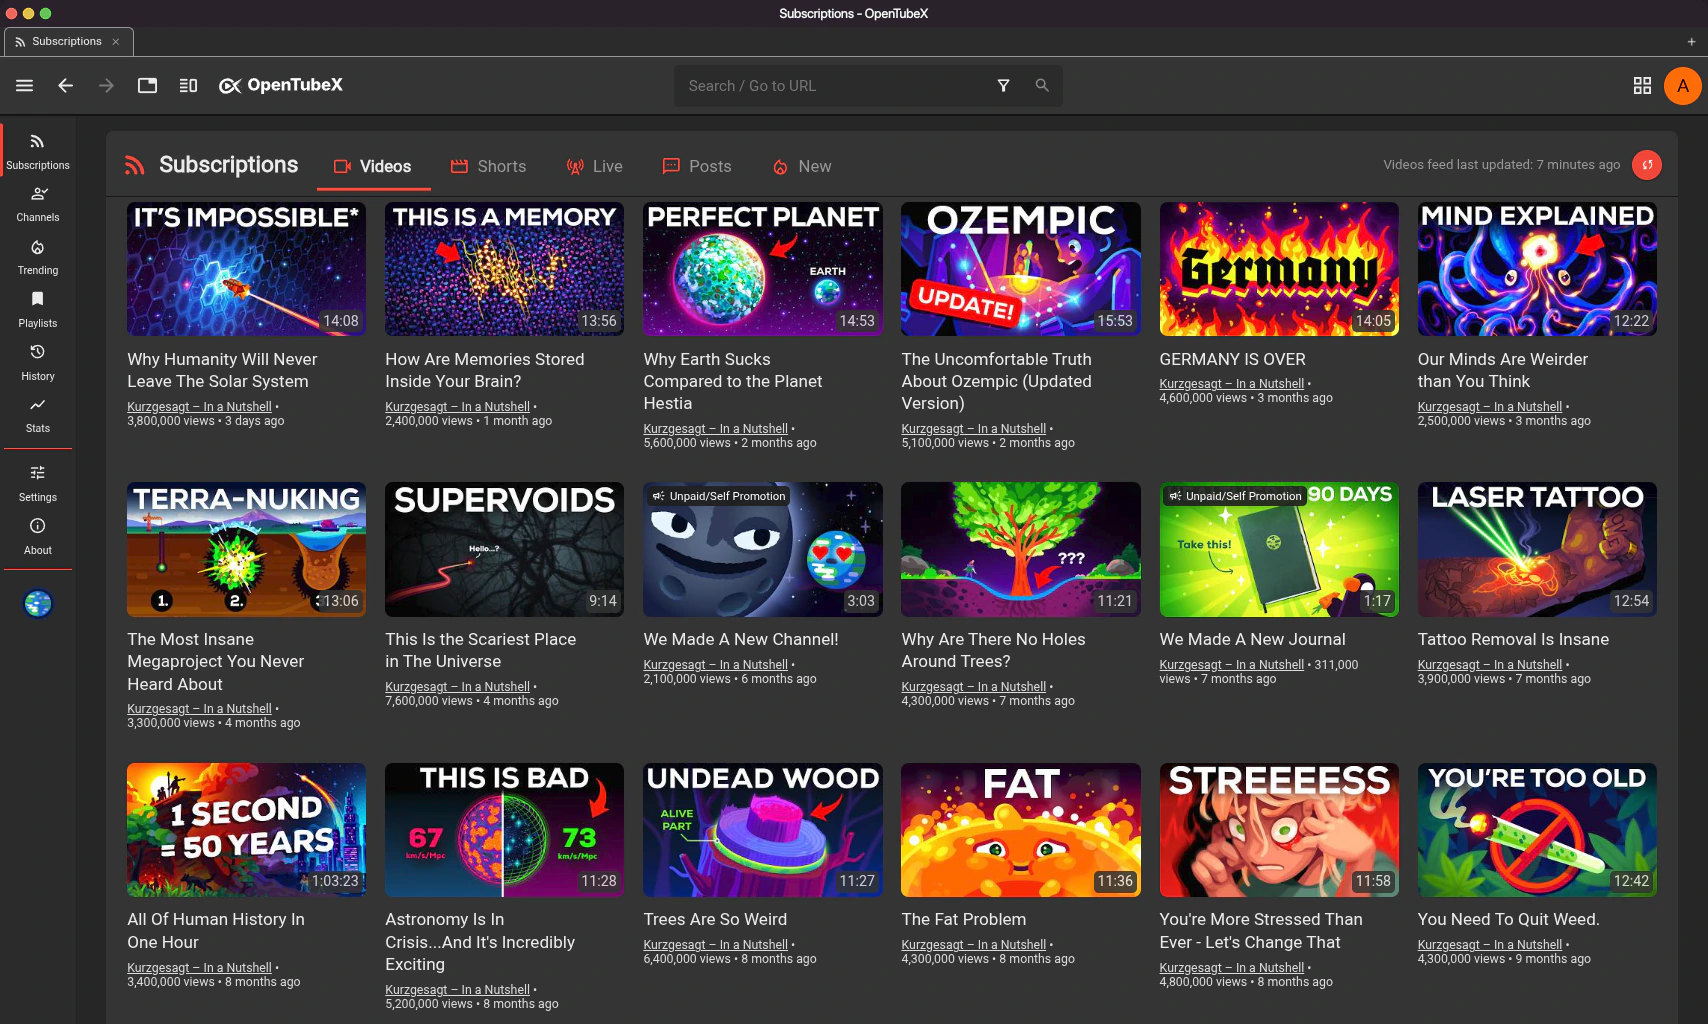Open search filters funnel icon
This screenshot has width=1708, height=1024.
[1003, 86]
